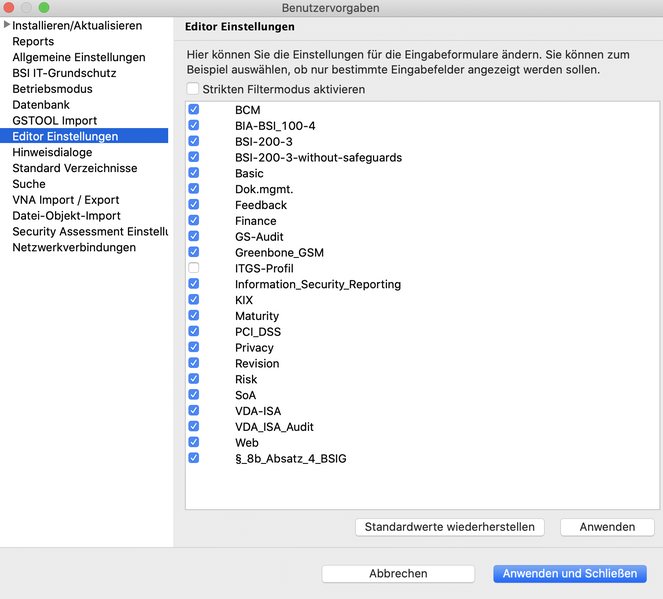Select Standard Verzeichnisse in the sidebar
The width and height of the screenshot is (663, 599).
pyautogui.click(x=75, y=168)
